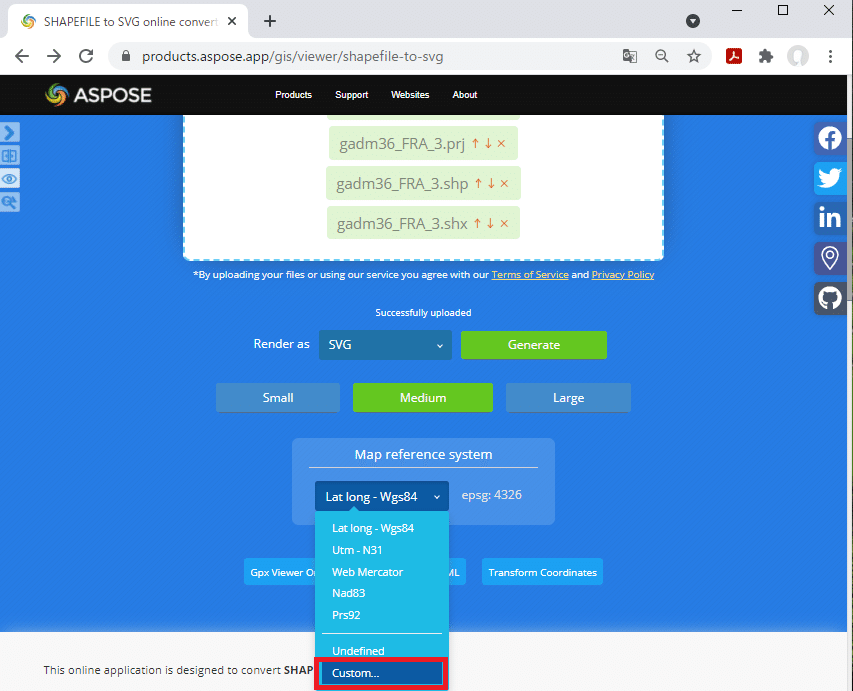Choose Custom... from reference system list

click(381, 673)
